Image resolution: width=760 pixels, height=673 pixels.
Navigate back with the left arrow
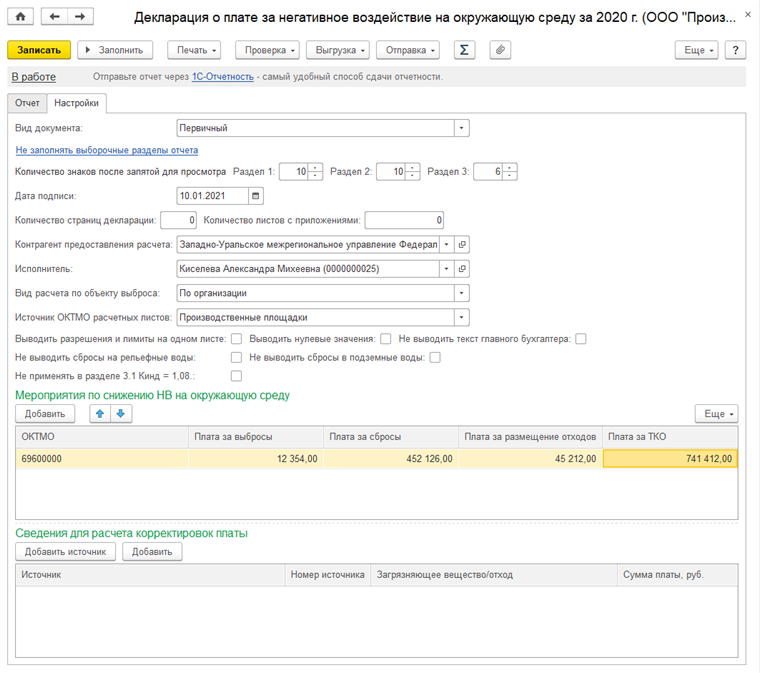54,16
